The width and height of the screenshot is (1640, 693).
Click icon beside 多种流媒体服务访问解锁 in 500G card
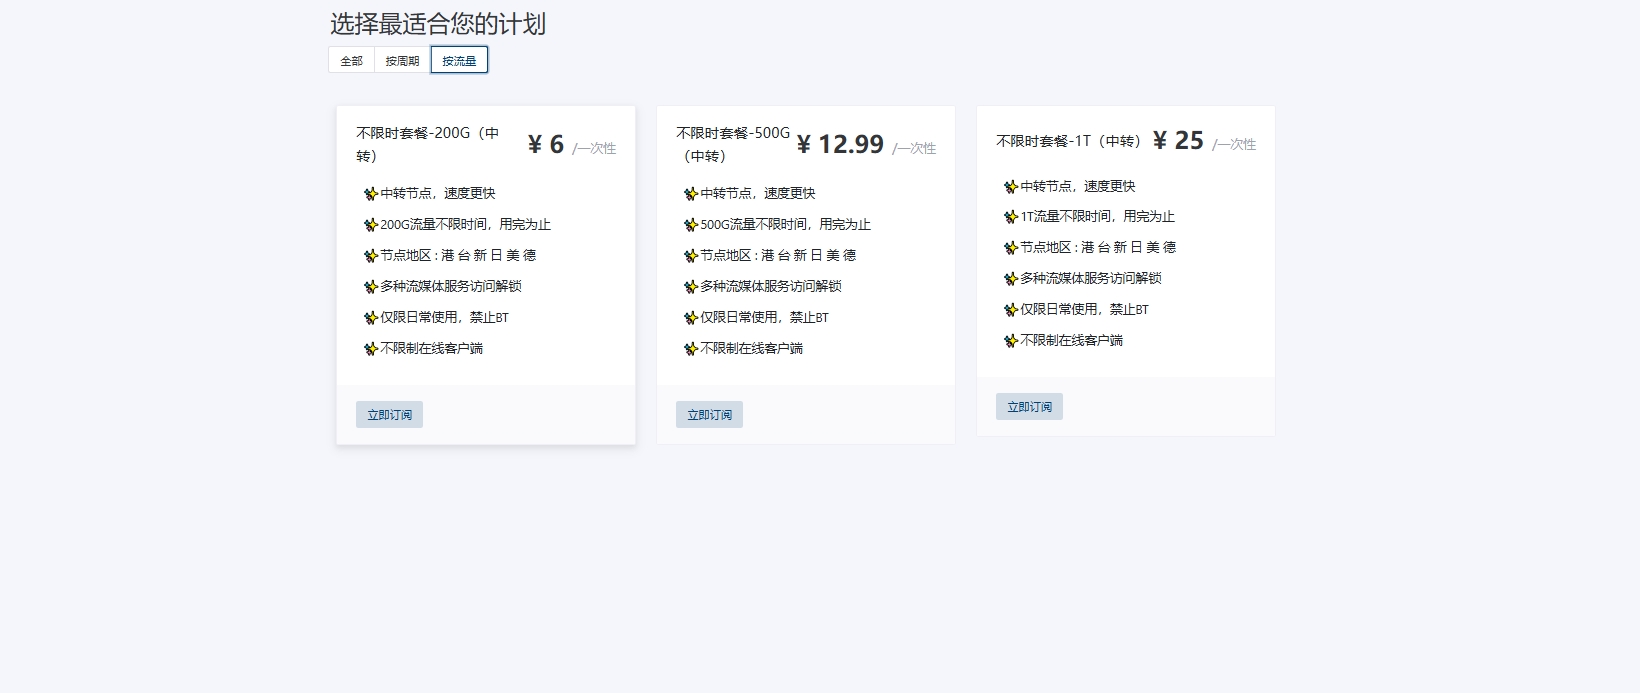[691, 287]
